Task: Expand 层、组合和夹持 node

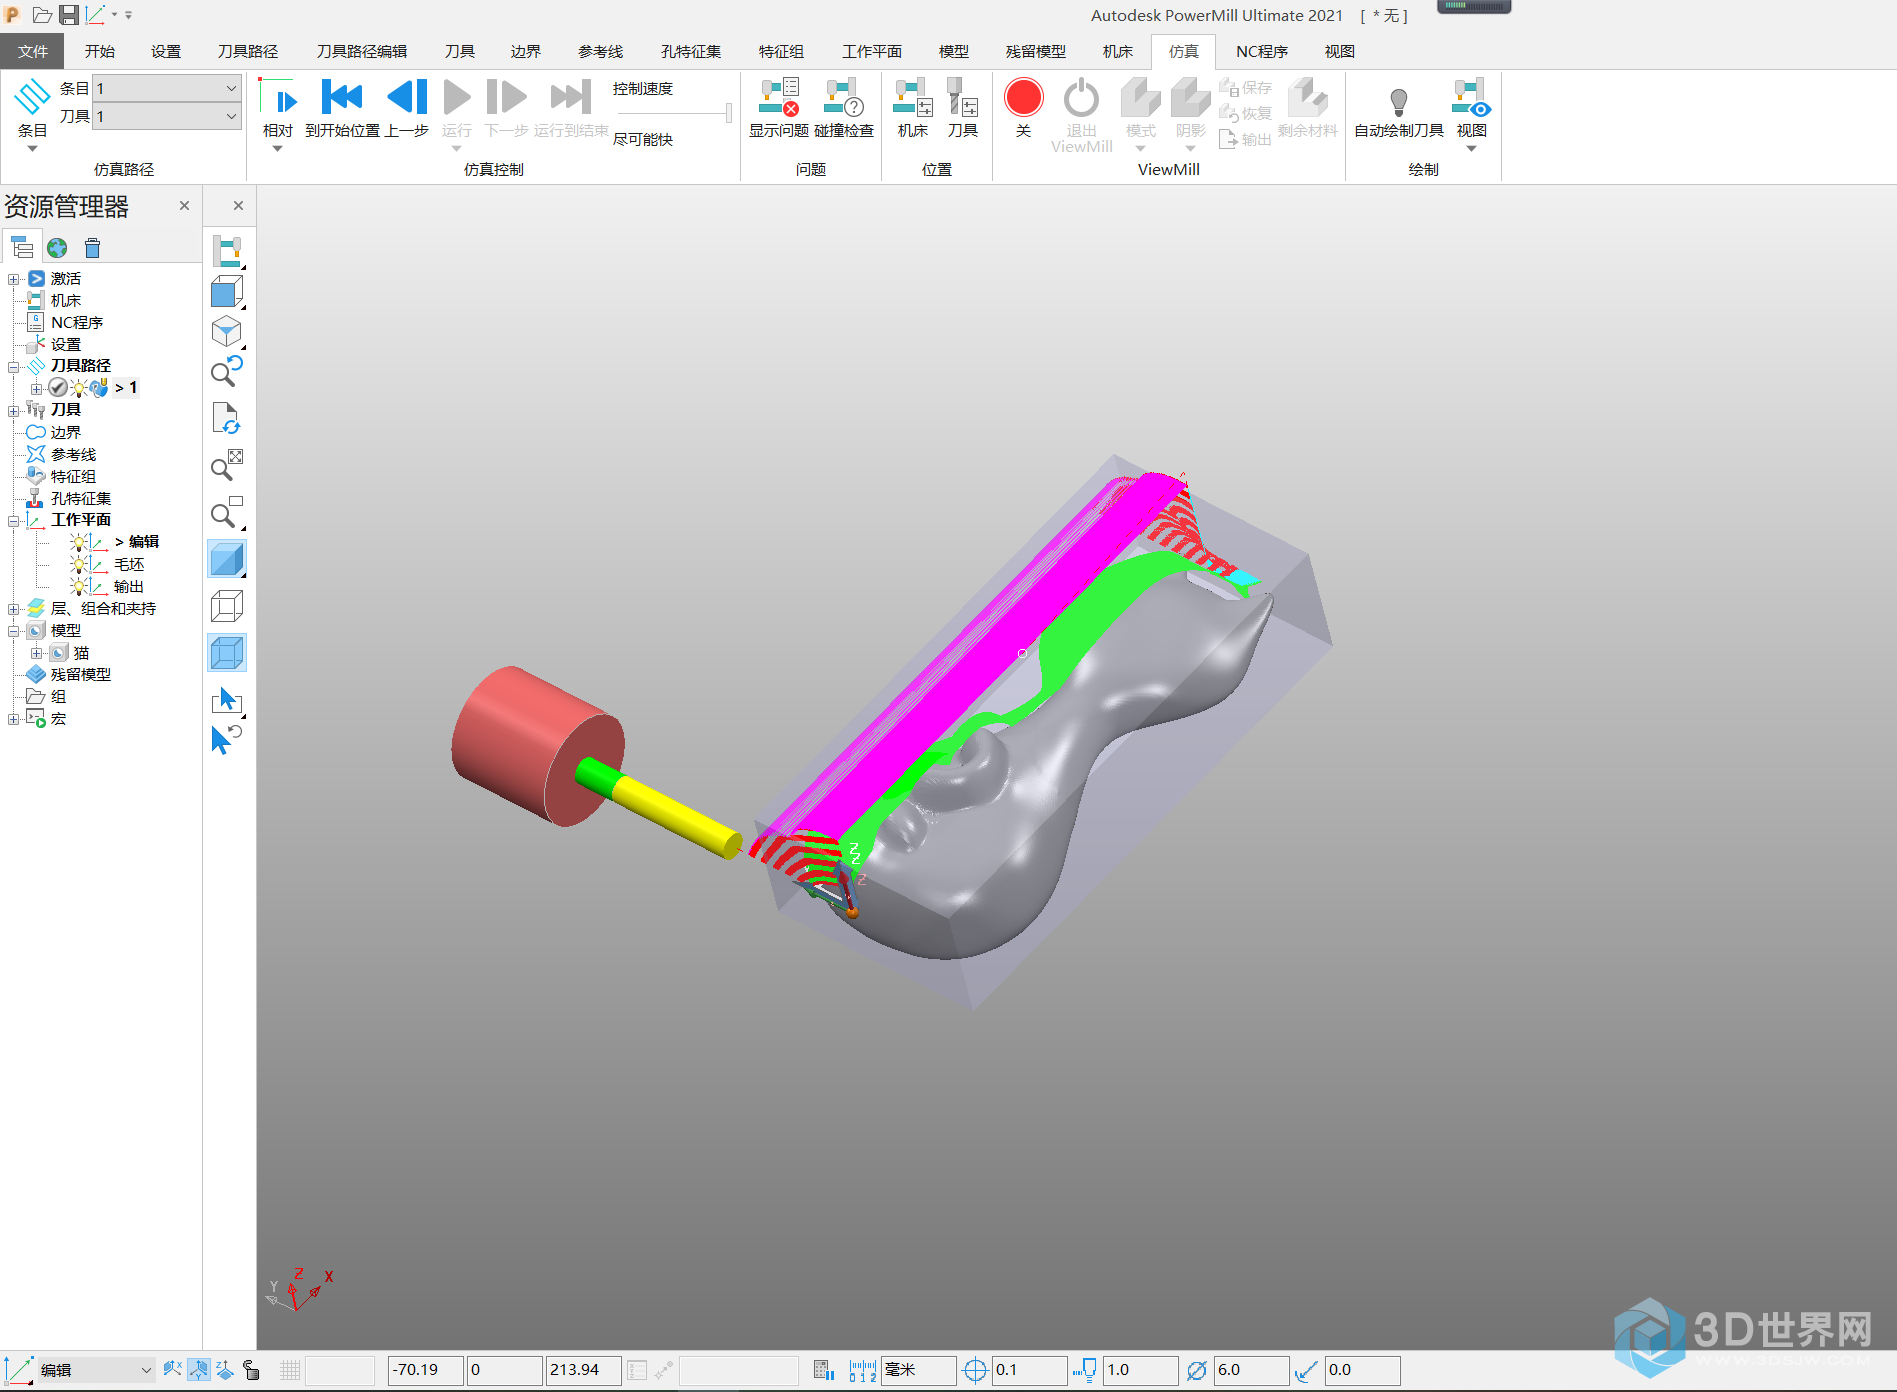Action: [x=13, y=608]
